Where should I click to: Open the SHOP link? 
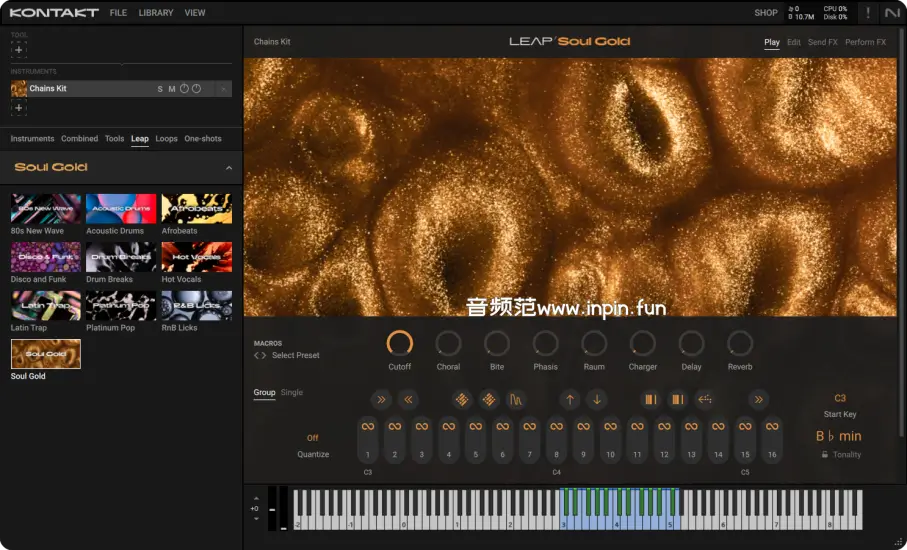coord(765,13)
